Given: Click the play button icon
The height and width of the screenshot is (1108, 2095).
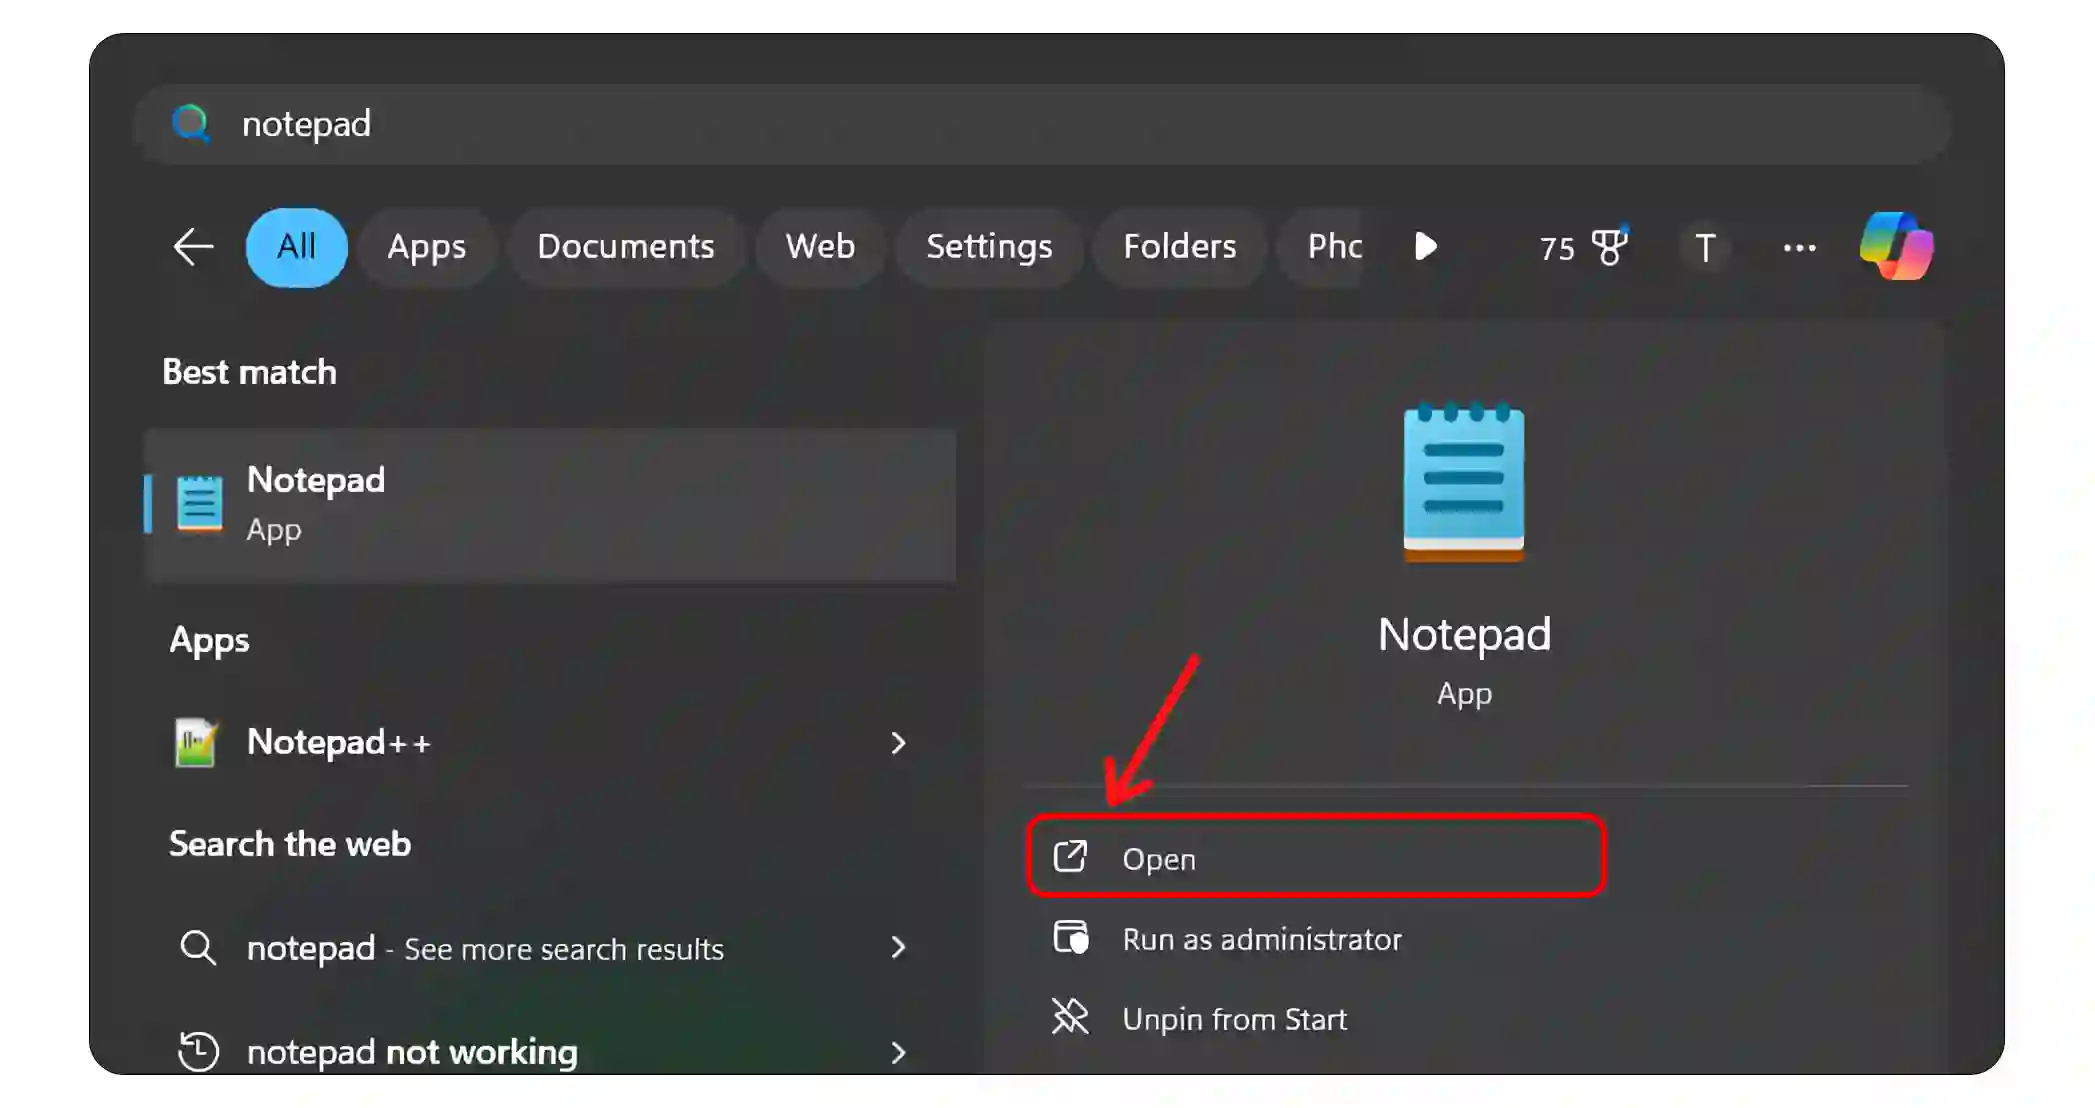Looking at the screenshot, I should pyautogui.click(x=1426, y=247).
